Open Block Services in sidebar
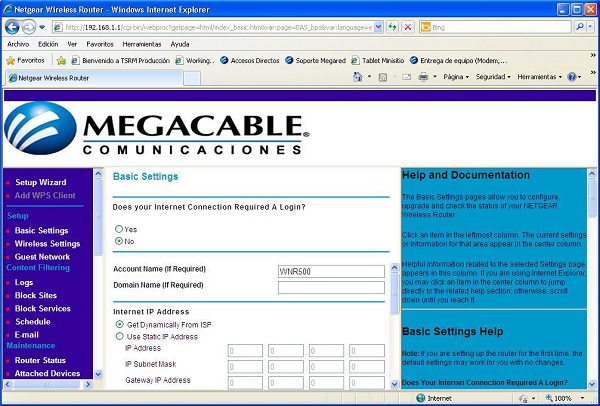The image size is (600, 406). click(x=42, y=308)
